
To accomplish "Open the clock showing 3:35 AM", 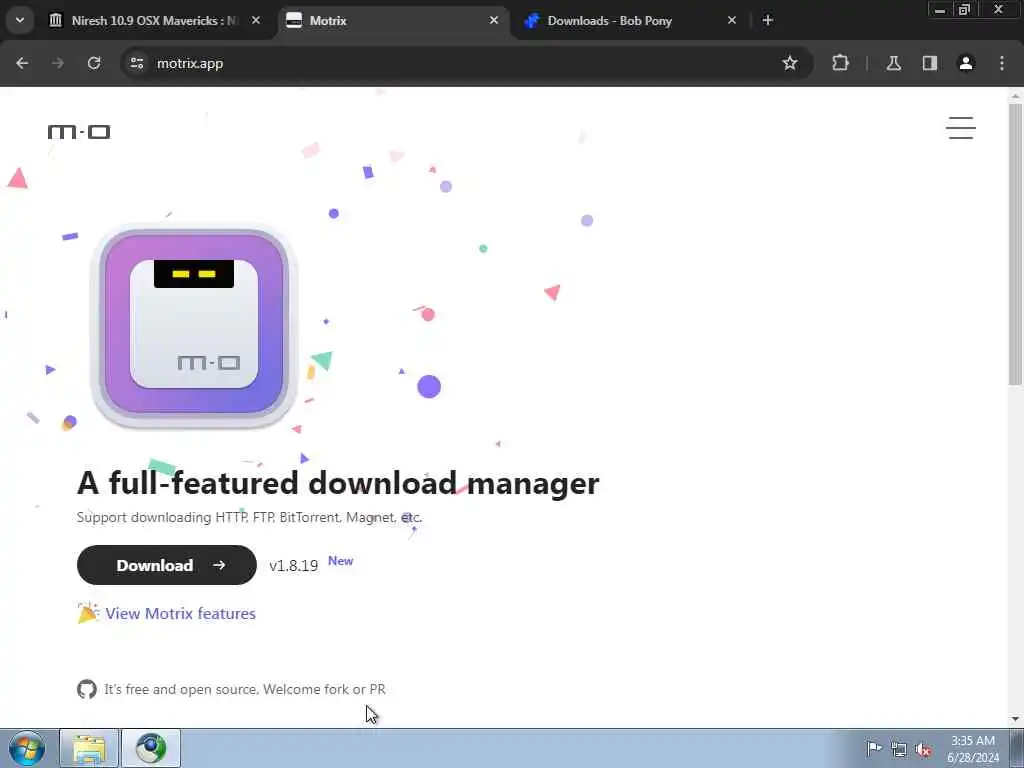I will [x=973, y=749].
